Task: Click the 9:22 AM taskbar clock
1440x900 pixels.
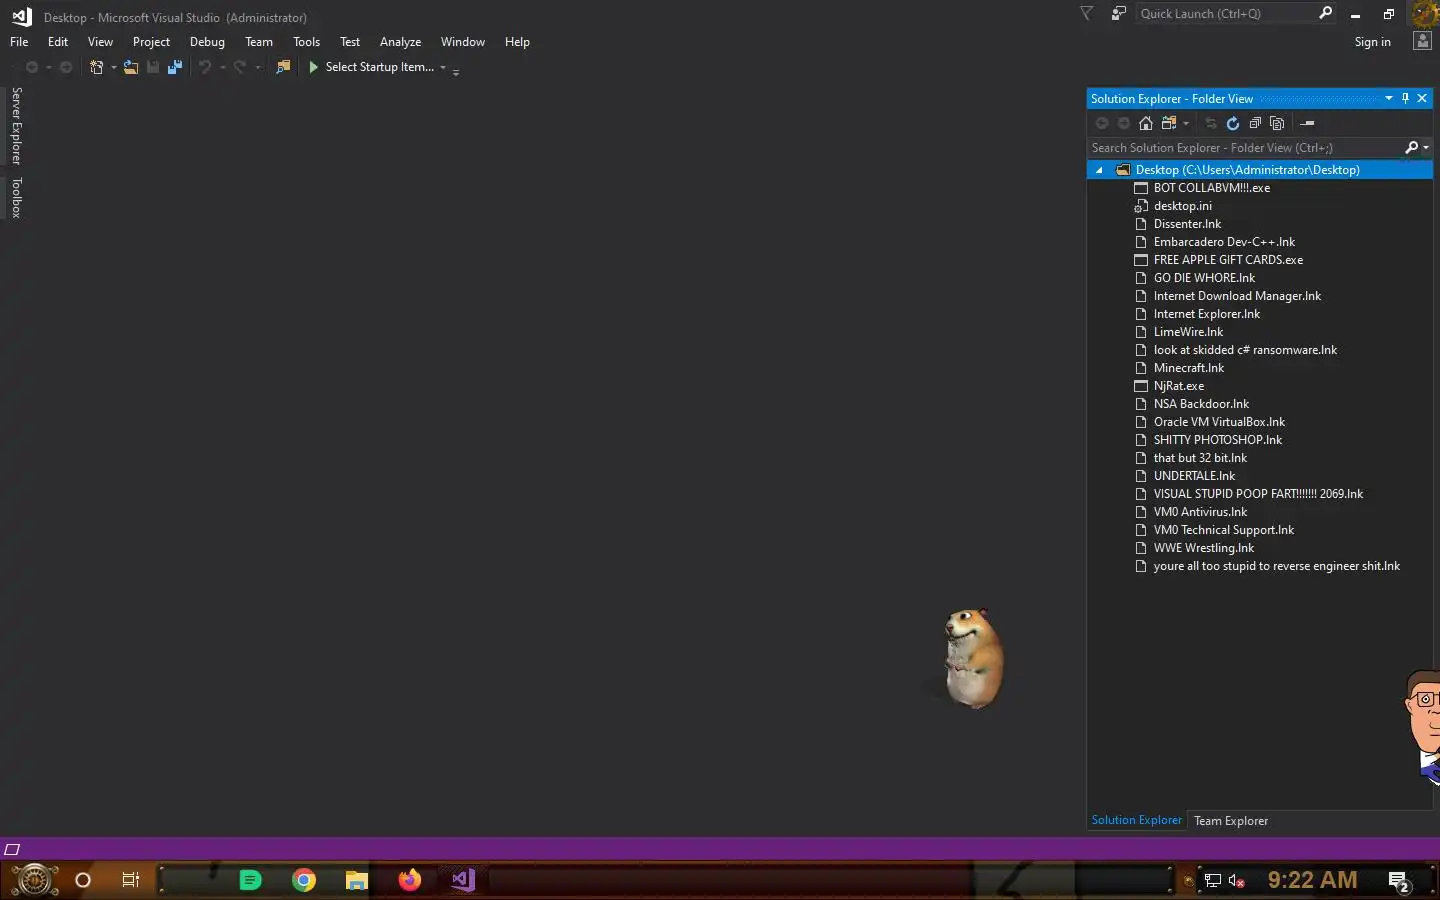Action: coord(1312,880)
